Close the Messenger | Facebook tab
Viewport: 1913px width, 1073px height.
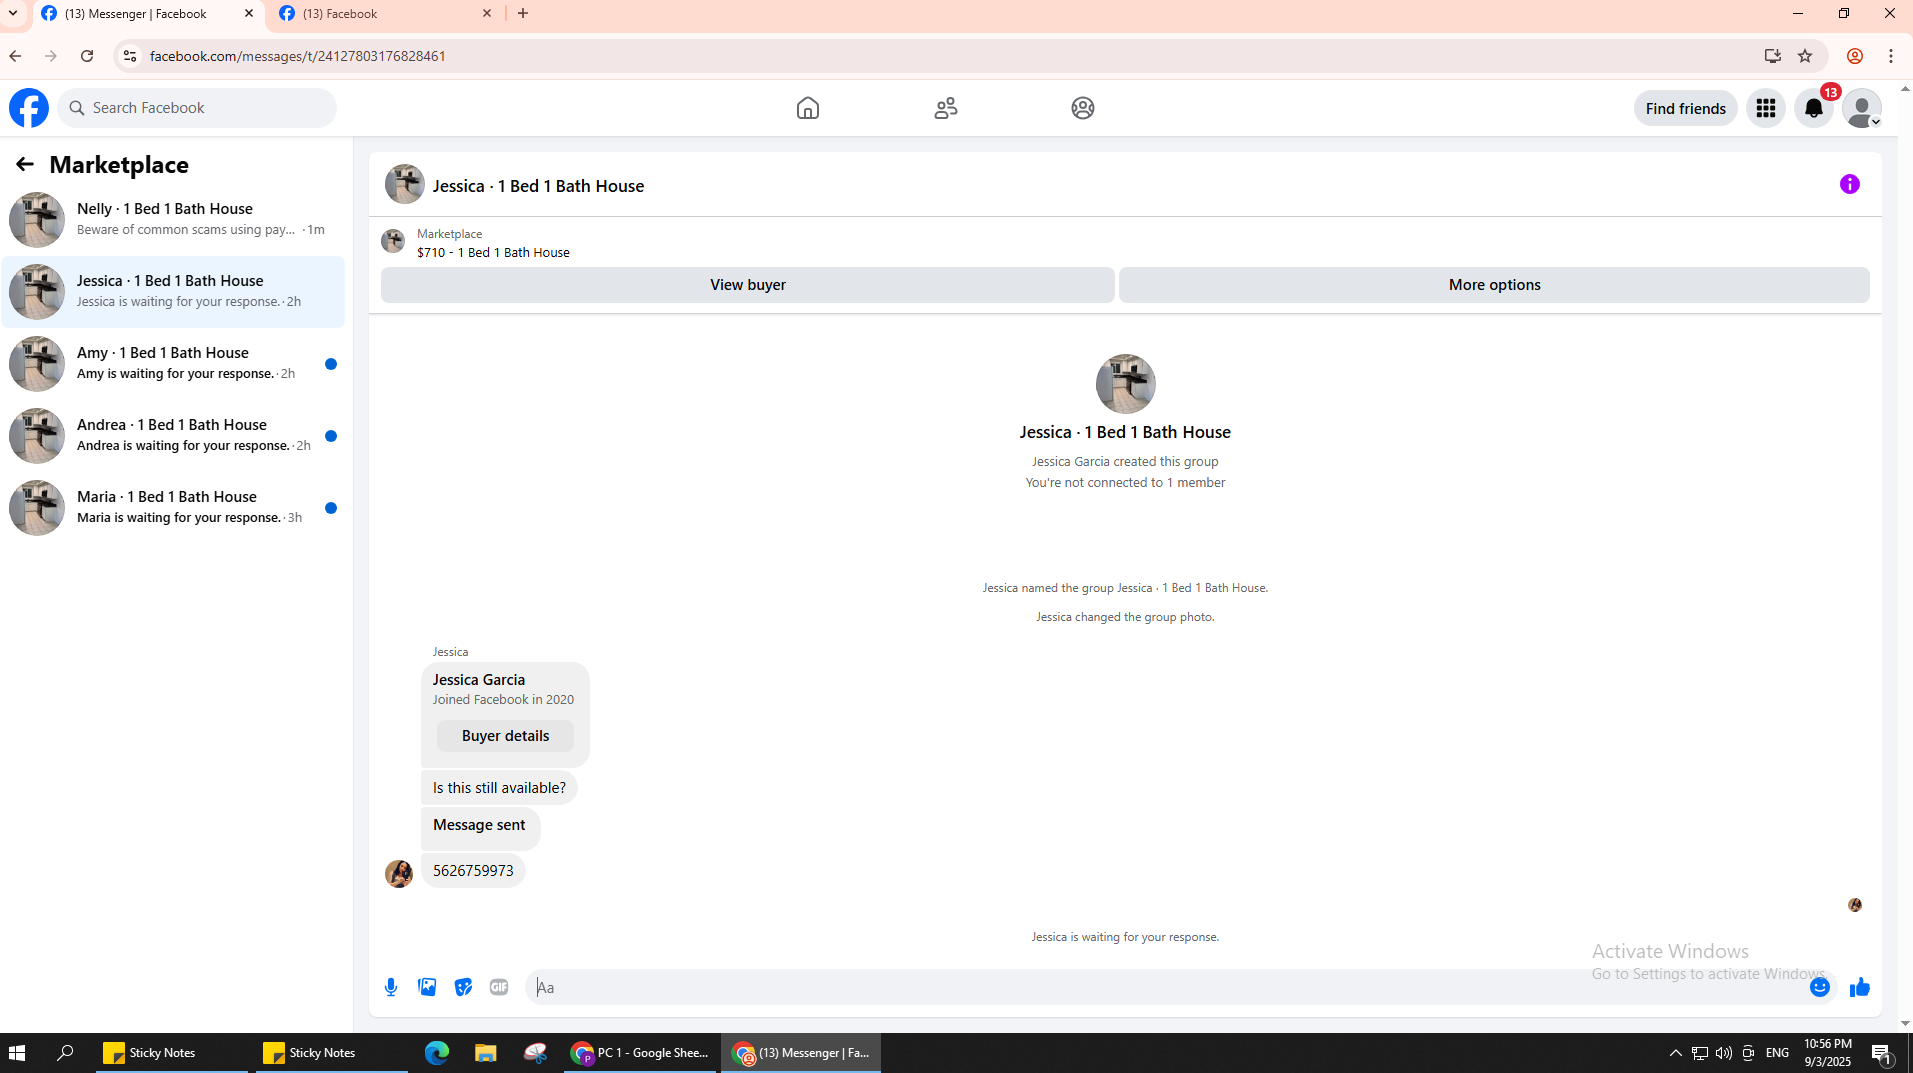pos(249,14)
